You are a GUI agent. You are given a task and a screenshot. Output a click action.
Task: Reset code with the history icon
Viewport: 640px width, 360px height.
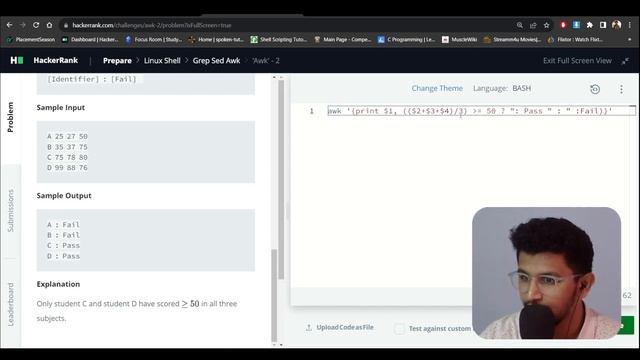(x=595, y=89)
